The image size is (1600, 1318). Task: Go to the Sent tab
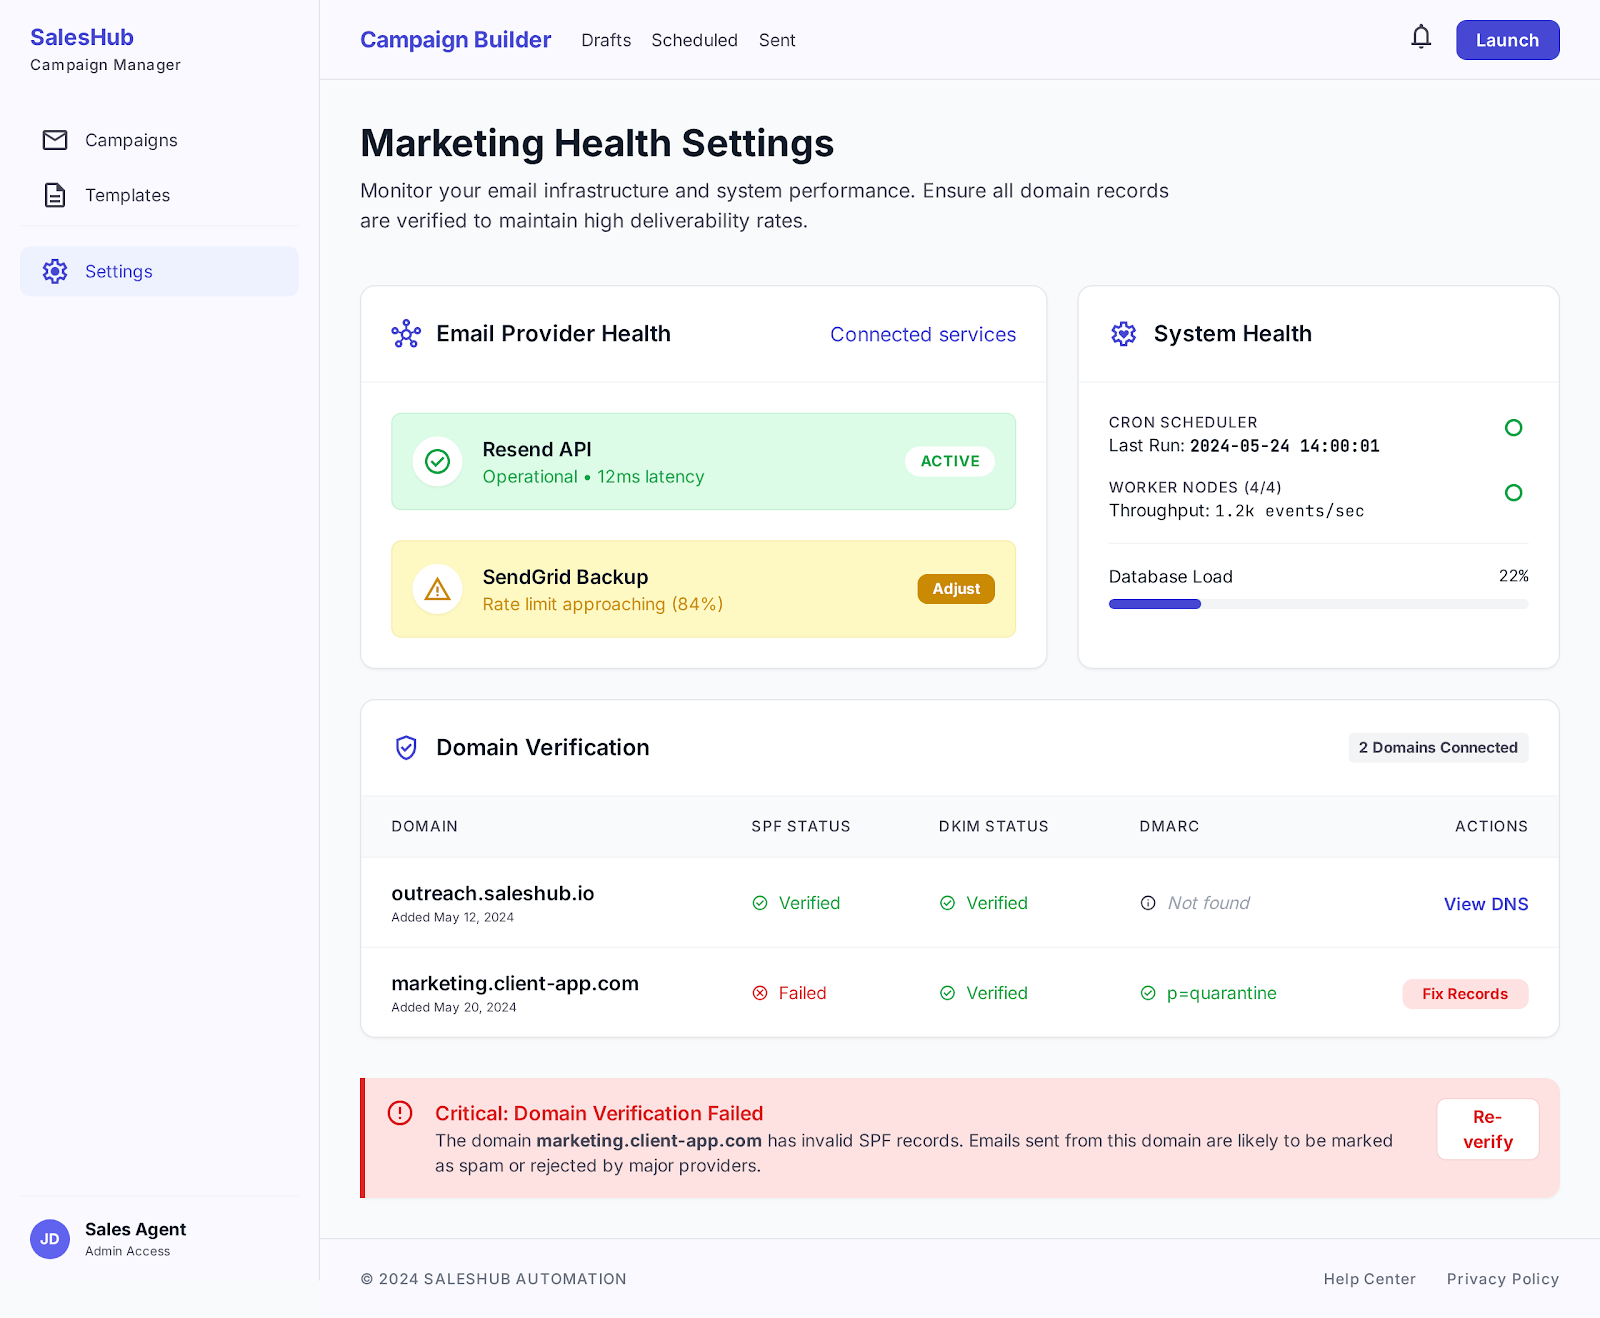(x=777, y=40)
